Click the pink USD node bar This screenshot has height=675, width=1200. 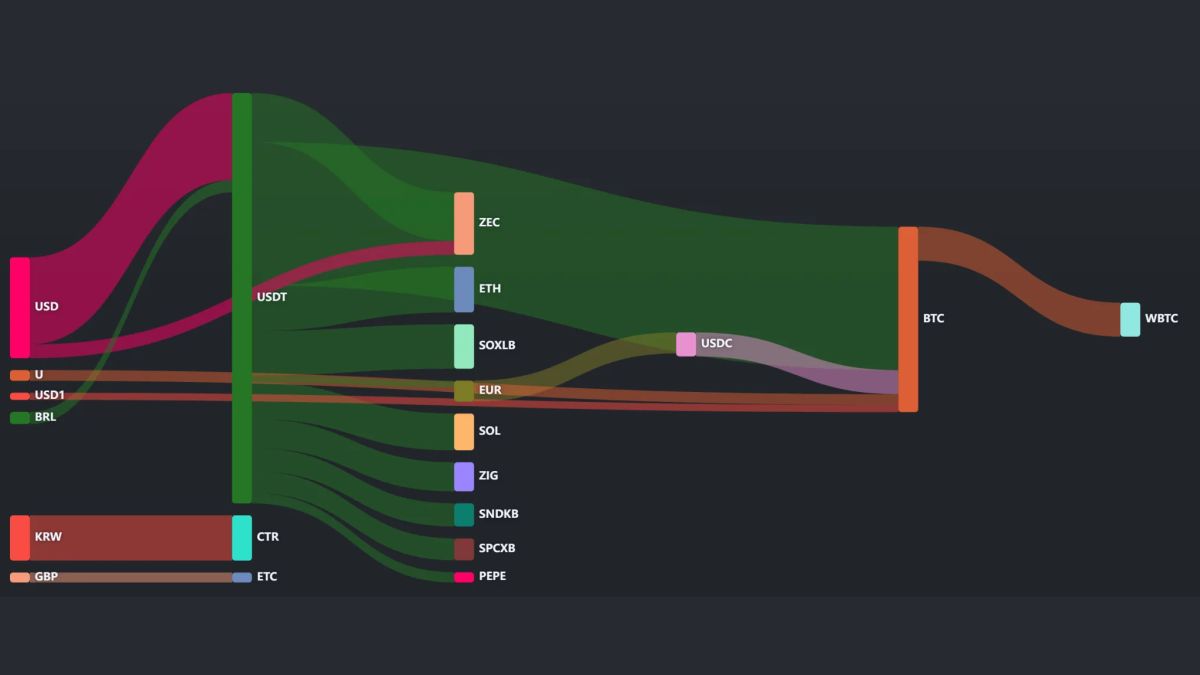pos(20,307)
